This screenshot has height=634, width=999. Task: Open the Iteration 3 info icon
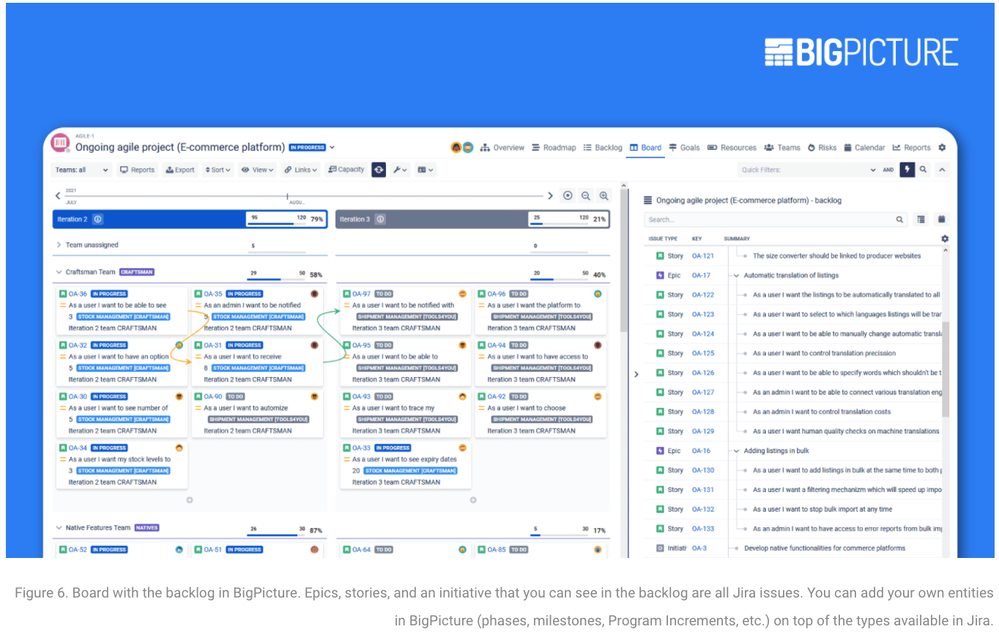pyautogui.click(x=380, y=219)
